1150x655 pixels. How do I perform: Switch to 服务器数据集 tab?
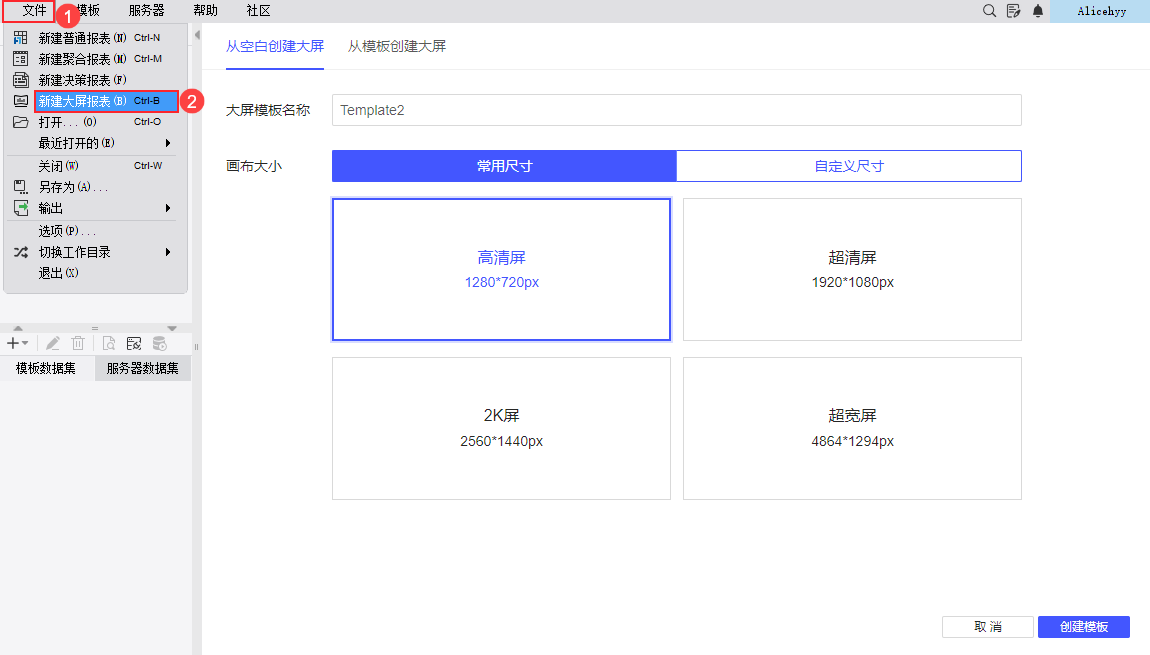tap(142, 368)
